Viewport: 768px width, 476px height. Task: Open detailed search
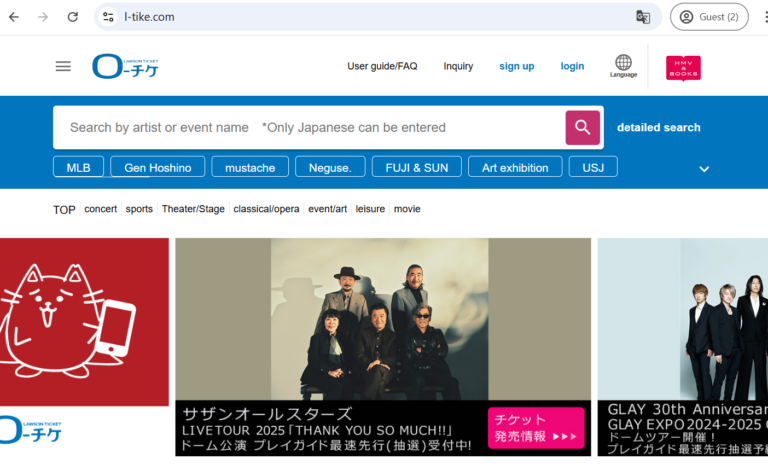click(658, 127)
